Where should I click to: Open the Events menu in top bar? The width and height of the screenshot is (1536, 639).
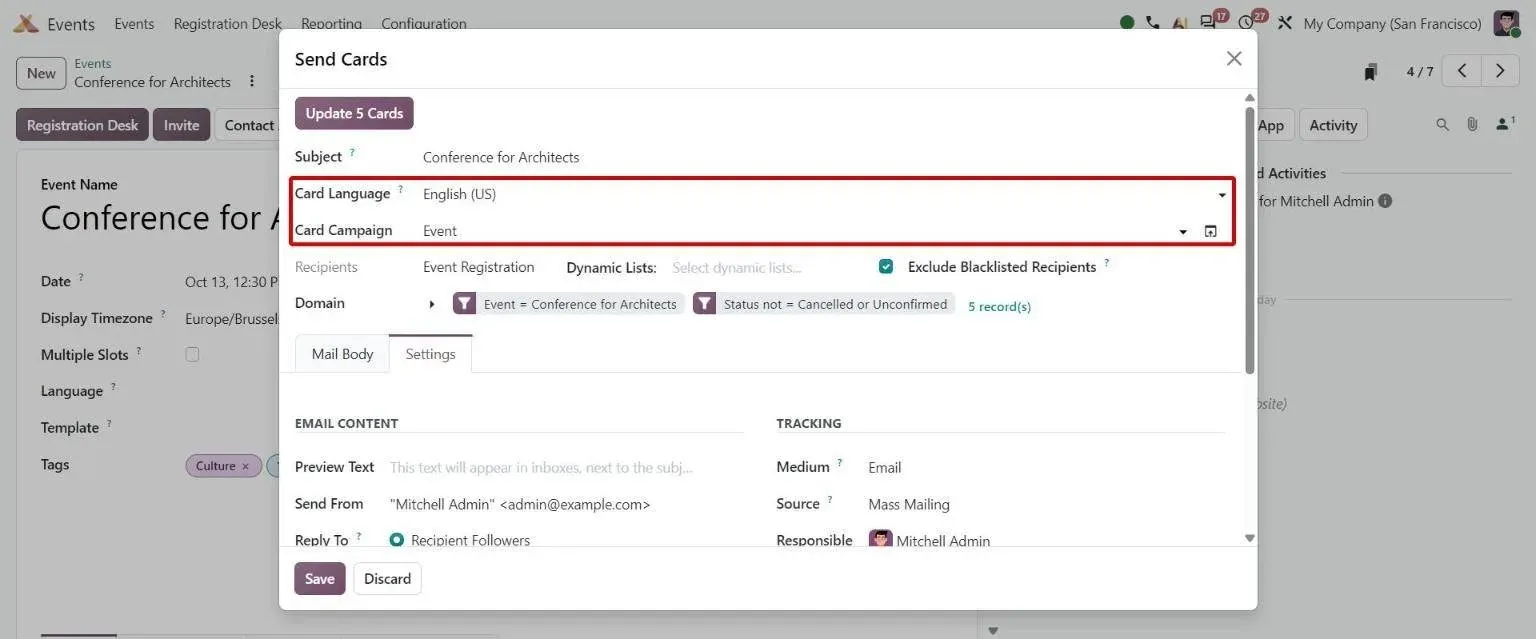click(134, 23)
